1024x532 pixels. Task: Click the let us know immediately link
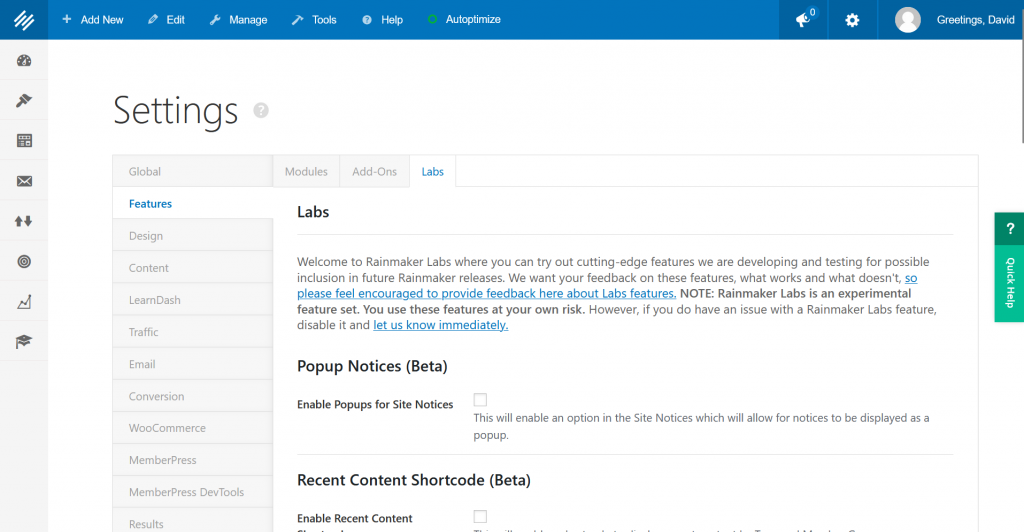tap(440, 324)
